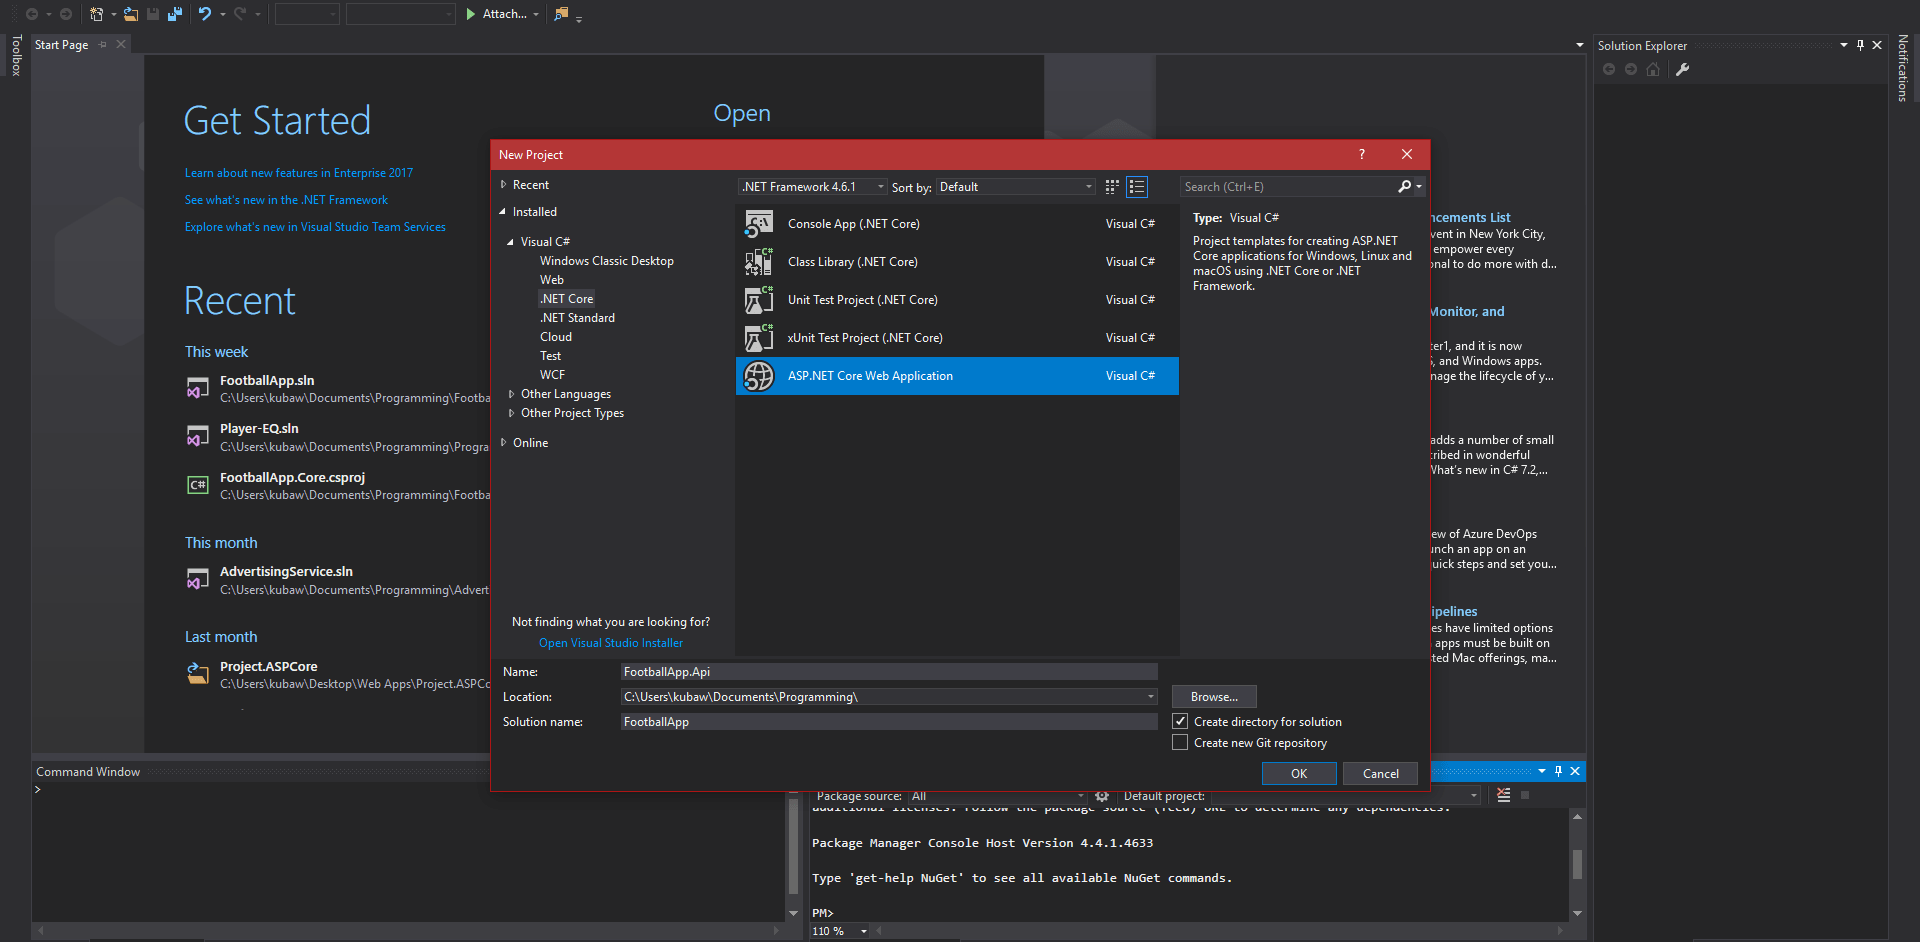Screen dimensions: 1920x942
Task: Pin the Start Page tab
Action: [x=103, y=44]
